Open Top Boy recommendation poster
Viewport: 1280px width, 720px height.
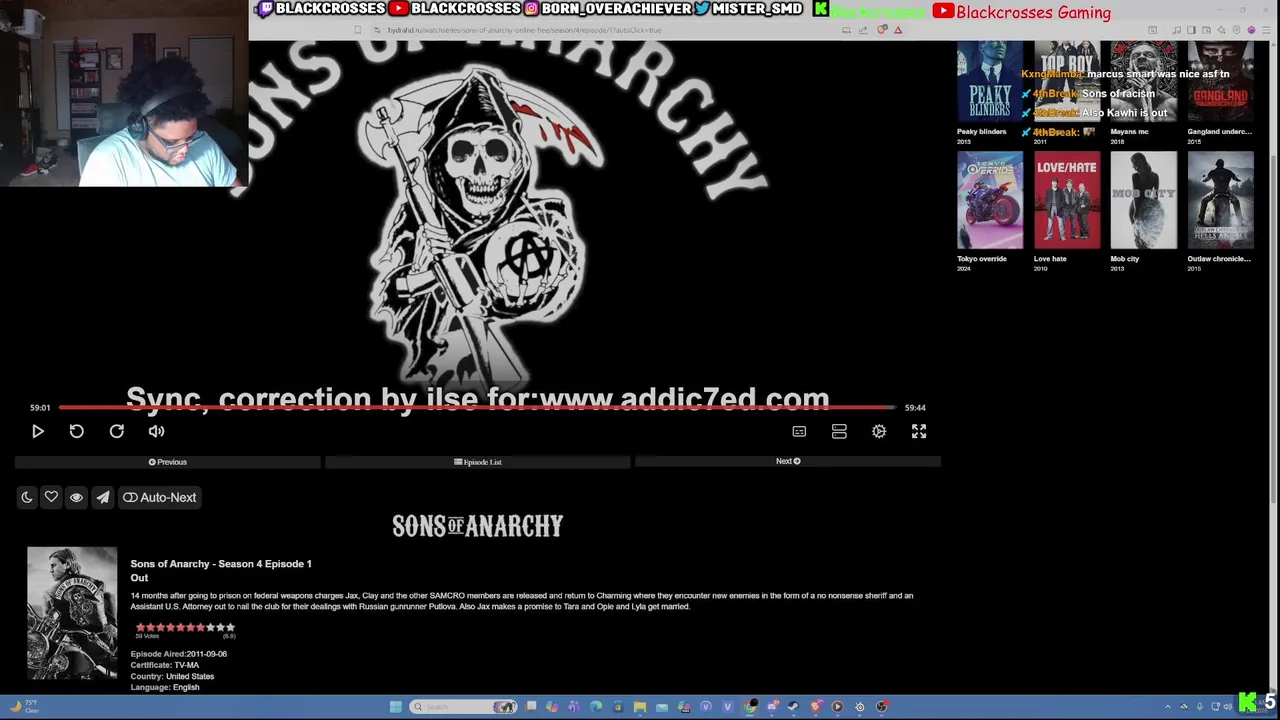click(1067, 82)
